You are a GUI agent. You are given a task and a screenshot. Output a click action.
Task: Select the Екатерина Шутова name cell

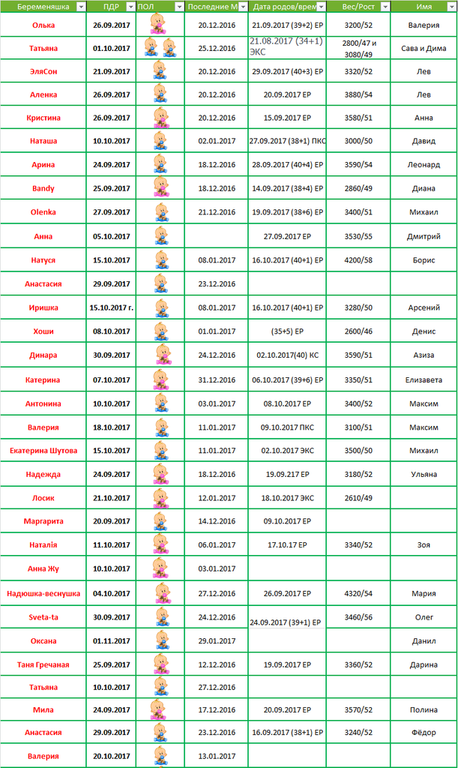[x=43, y=451]
